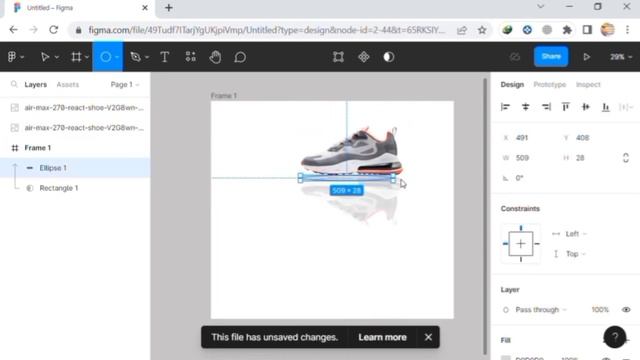This screenshot has width=640, height=360.
Task: Open the help question mark button
Action: [x=615, y=337]
